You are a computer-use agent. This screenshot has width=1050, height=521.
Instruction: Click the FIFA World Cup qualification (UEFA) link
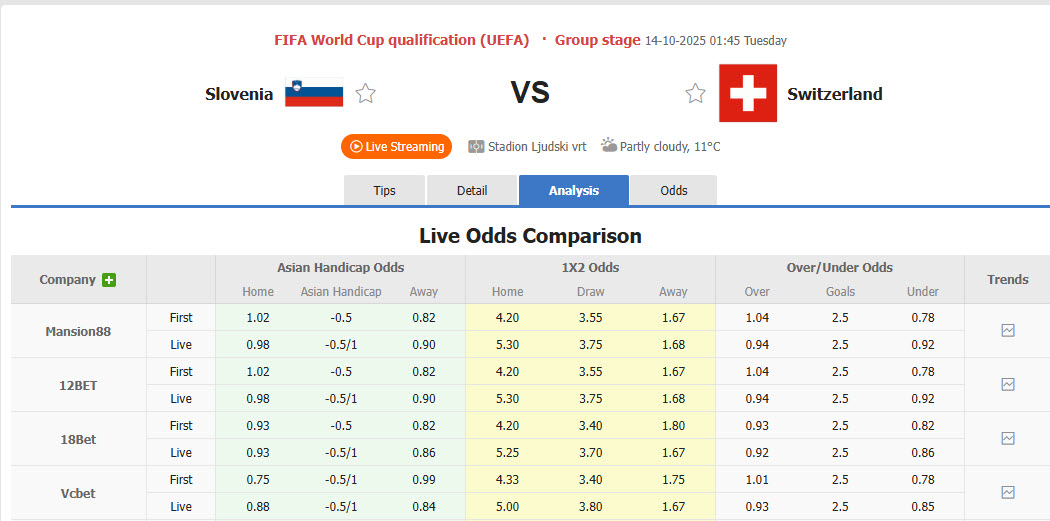pyautogui.click(x=401, y=40)
